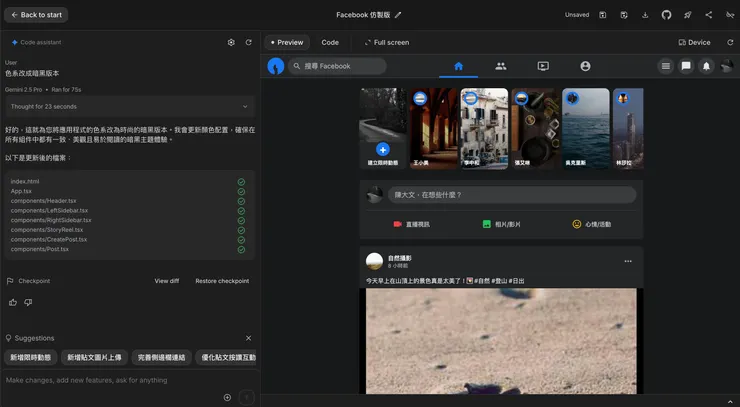740x407 pixels.
Task: Open 張文翰's story card
Action: click(535, 128)
